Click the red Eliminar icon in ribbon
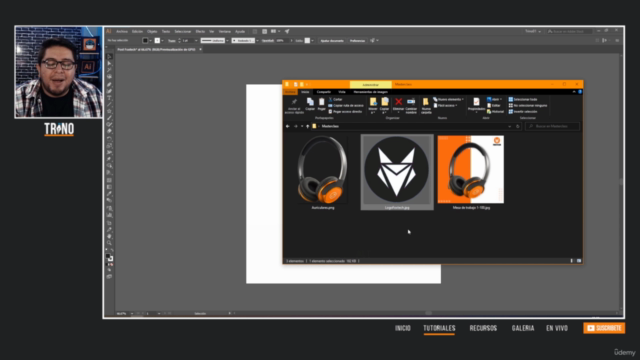 (398, 102)
